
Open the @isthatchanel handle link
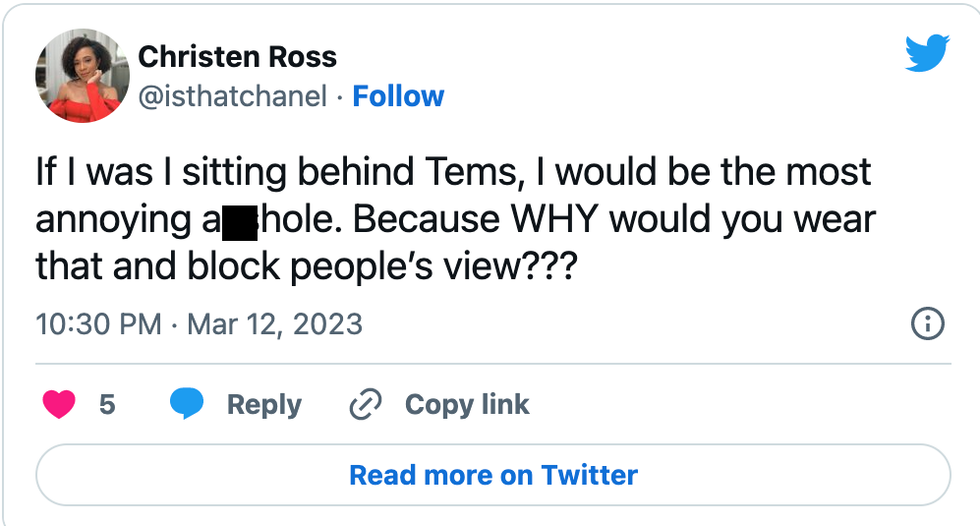coord(232,96)
